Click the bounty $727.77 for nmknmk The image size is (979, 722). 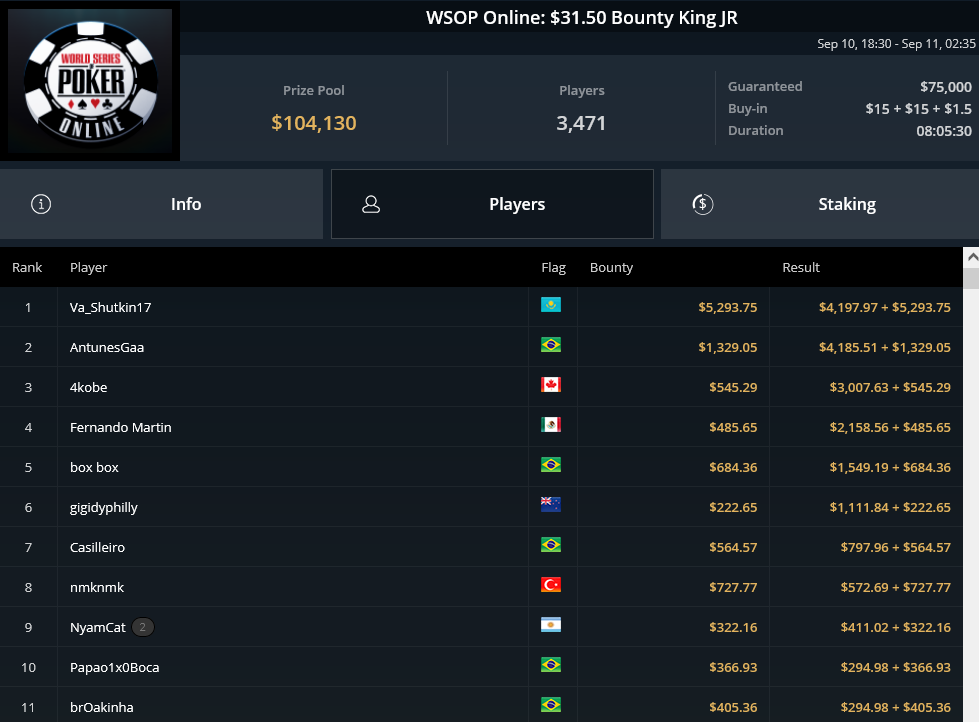tap(733, 587)
